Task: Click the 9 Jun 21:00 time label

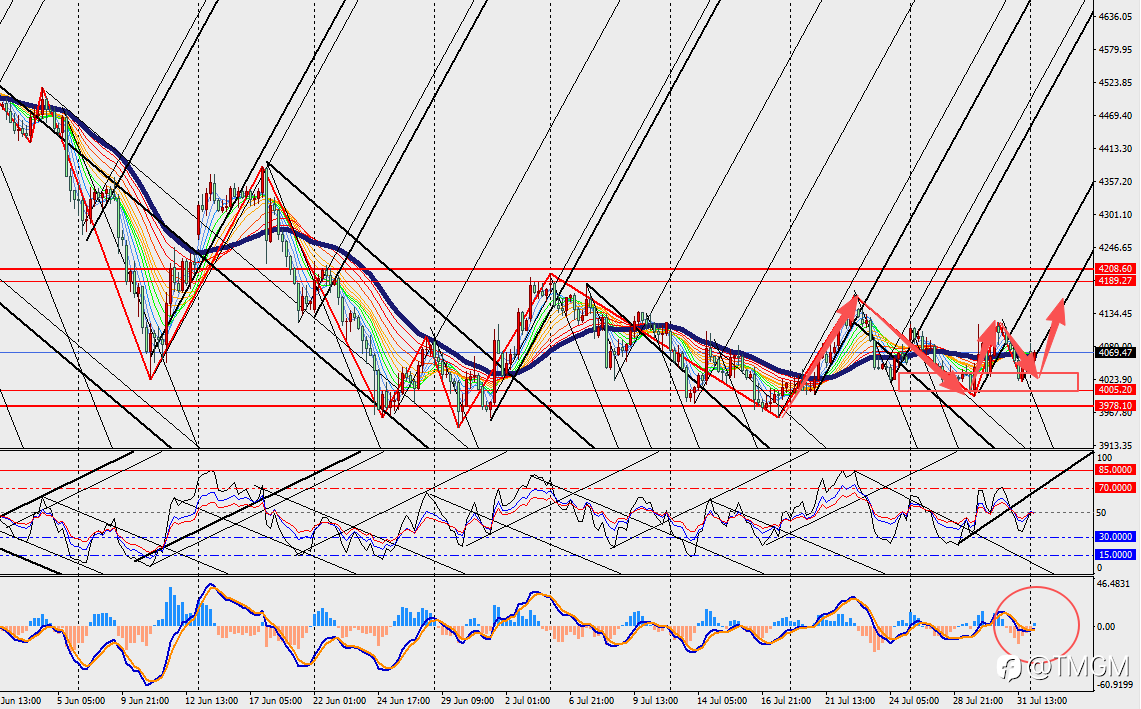Action: [146, 701]
